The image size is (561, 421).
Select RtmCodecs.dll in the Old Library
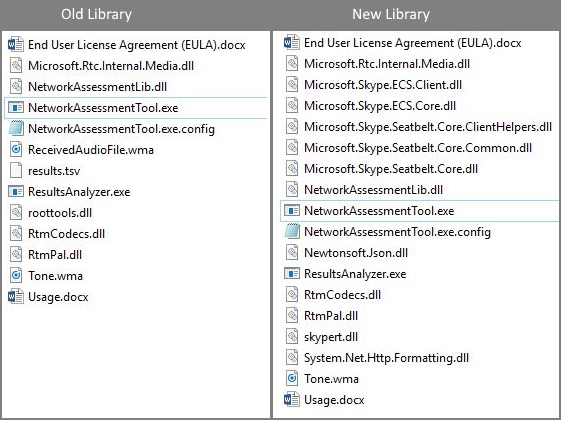[x=67, y=234]
